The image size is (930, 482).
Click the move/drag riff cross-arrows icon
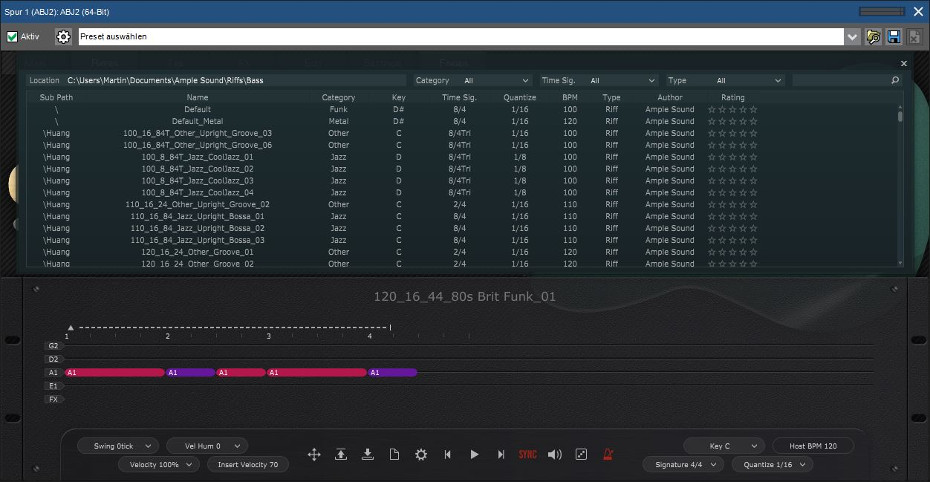pyautogui.click(x=314, y=455)
